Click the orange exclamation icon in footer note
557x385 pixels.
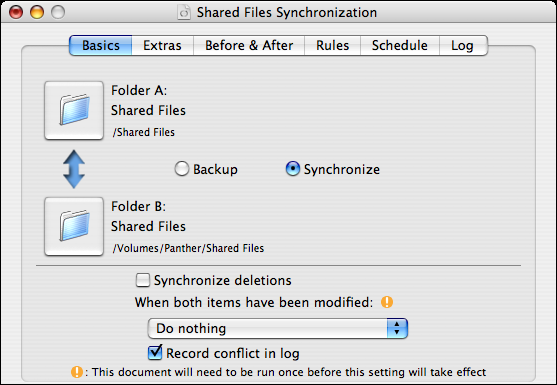pyautogui.click(x=77, y=372)
